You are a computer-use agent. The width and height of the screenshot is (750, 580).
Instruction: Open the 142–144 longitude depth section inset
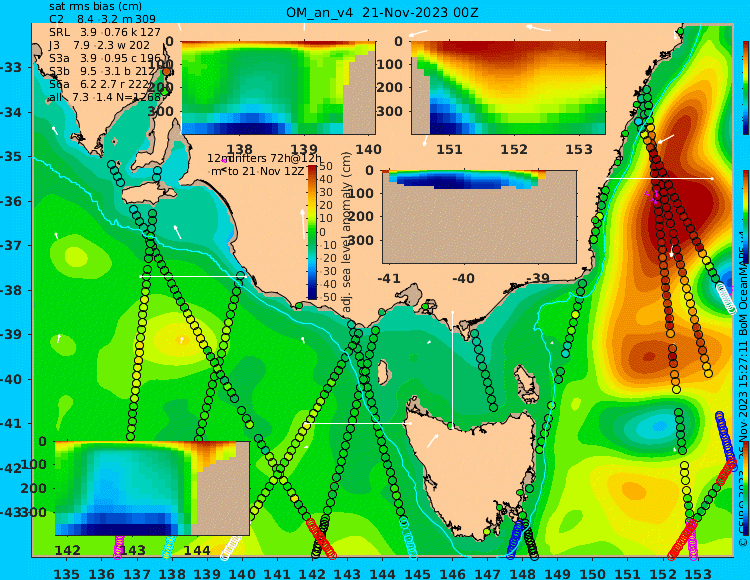point(152,488)
